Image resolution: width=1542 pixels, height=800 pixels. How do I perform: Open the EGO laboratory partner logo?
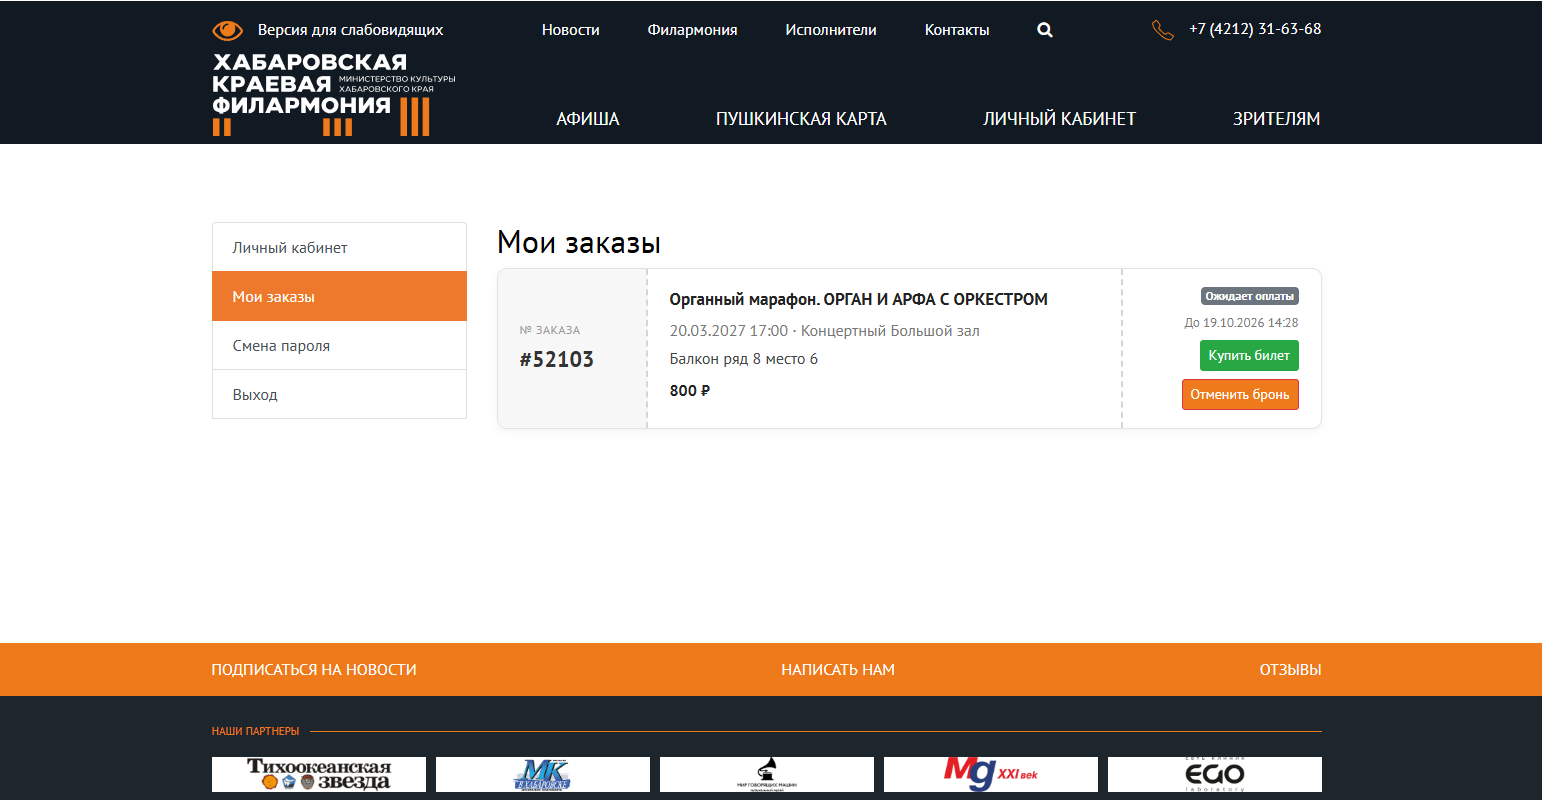pyautogui.click(x=1215, y=774)
